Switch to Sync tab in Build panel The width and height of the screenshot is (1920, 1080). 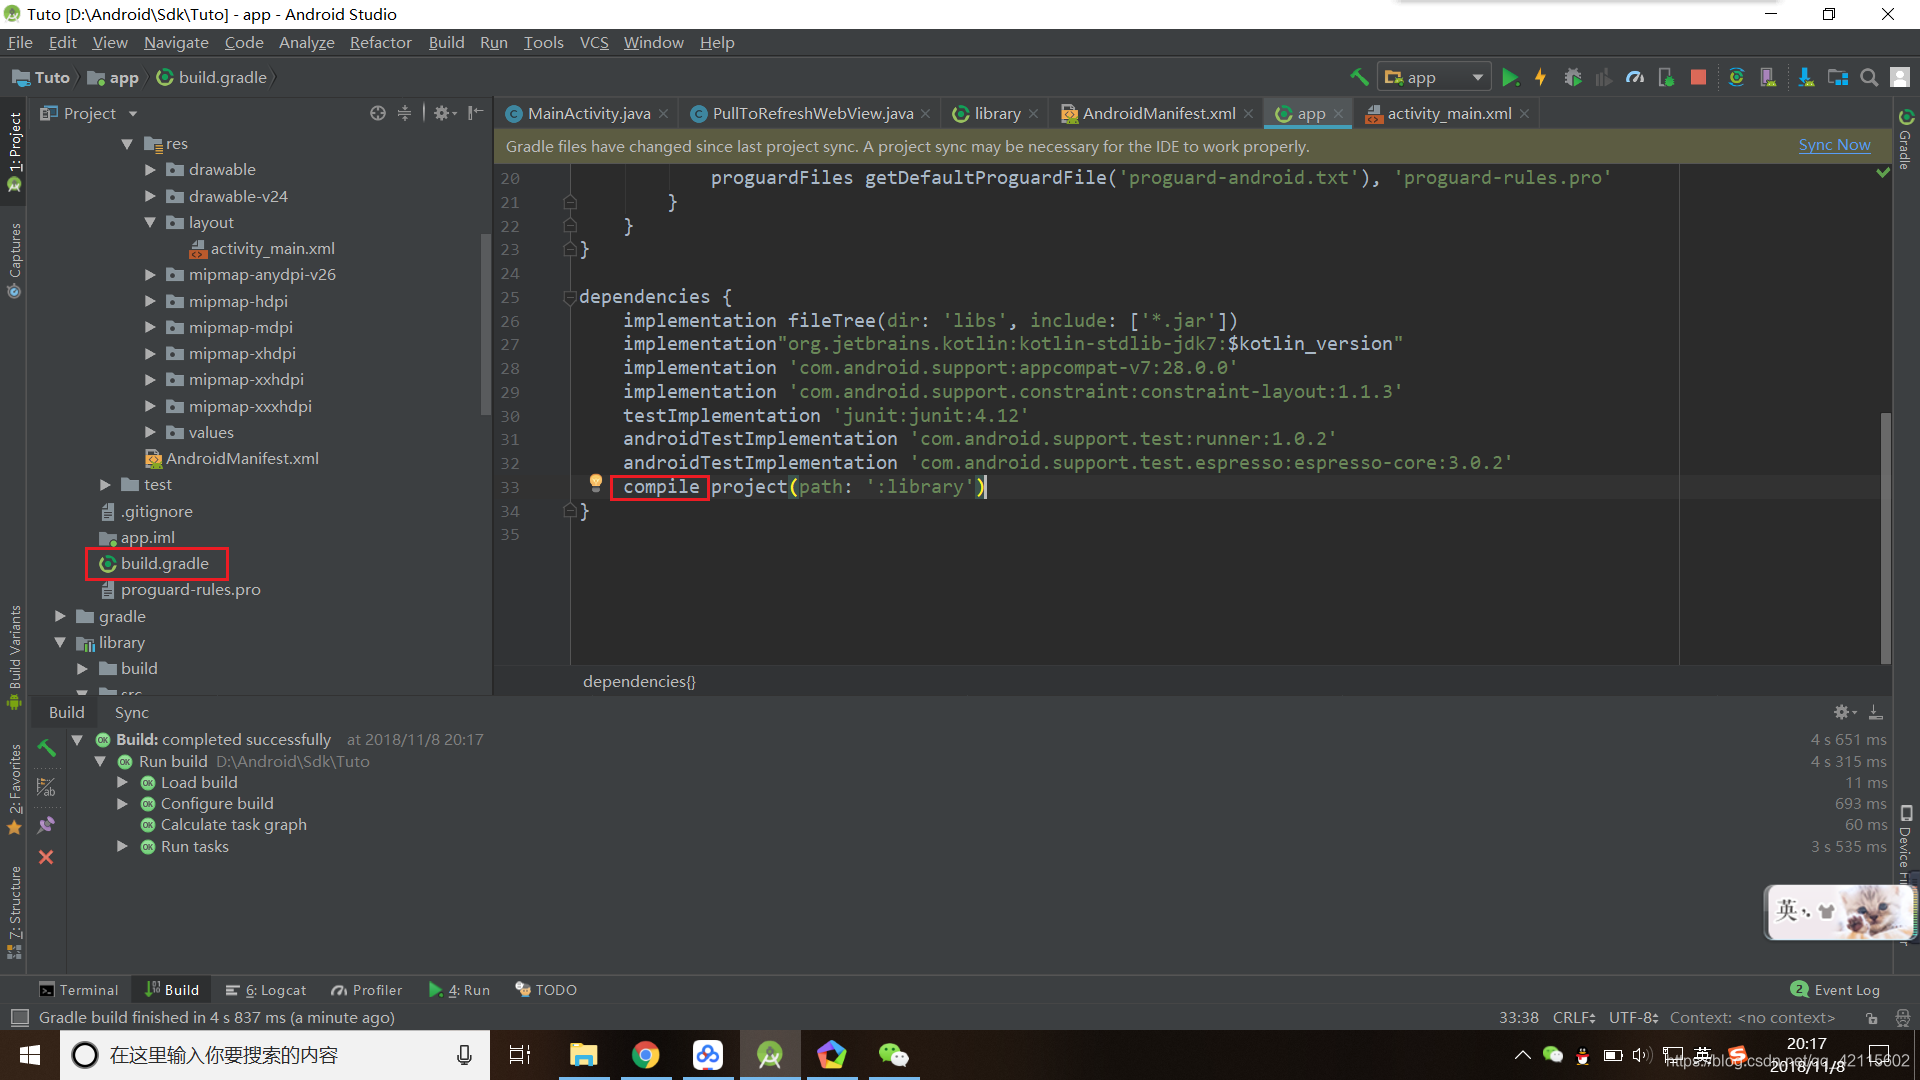131,712
